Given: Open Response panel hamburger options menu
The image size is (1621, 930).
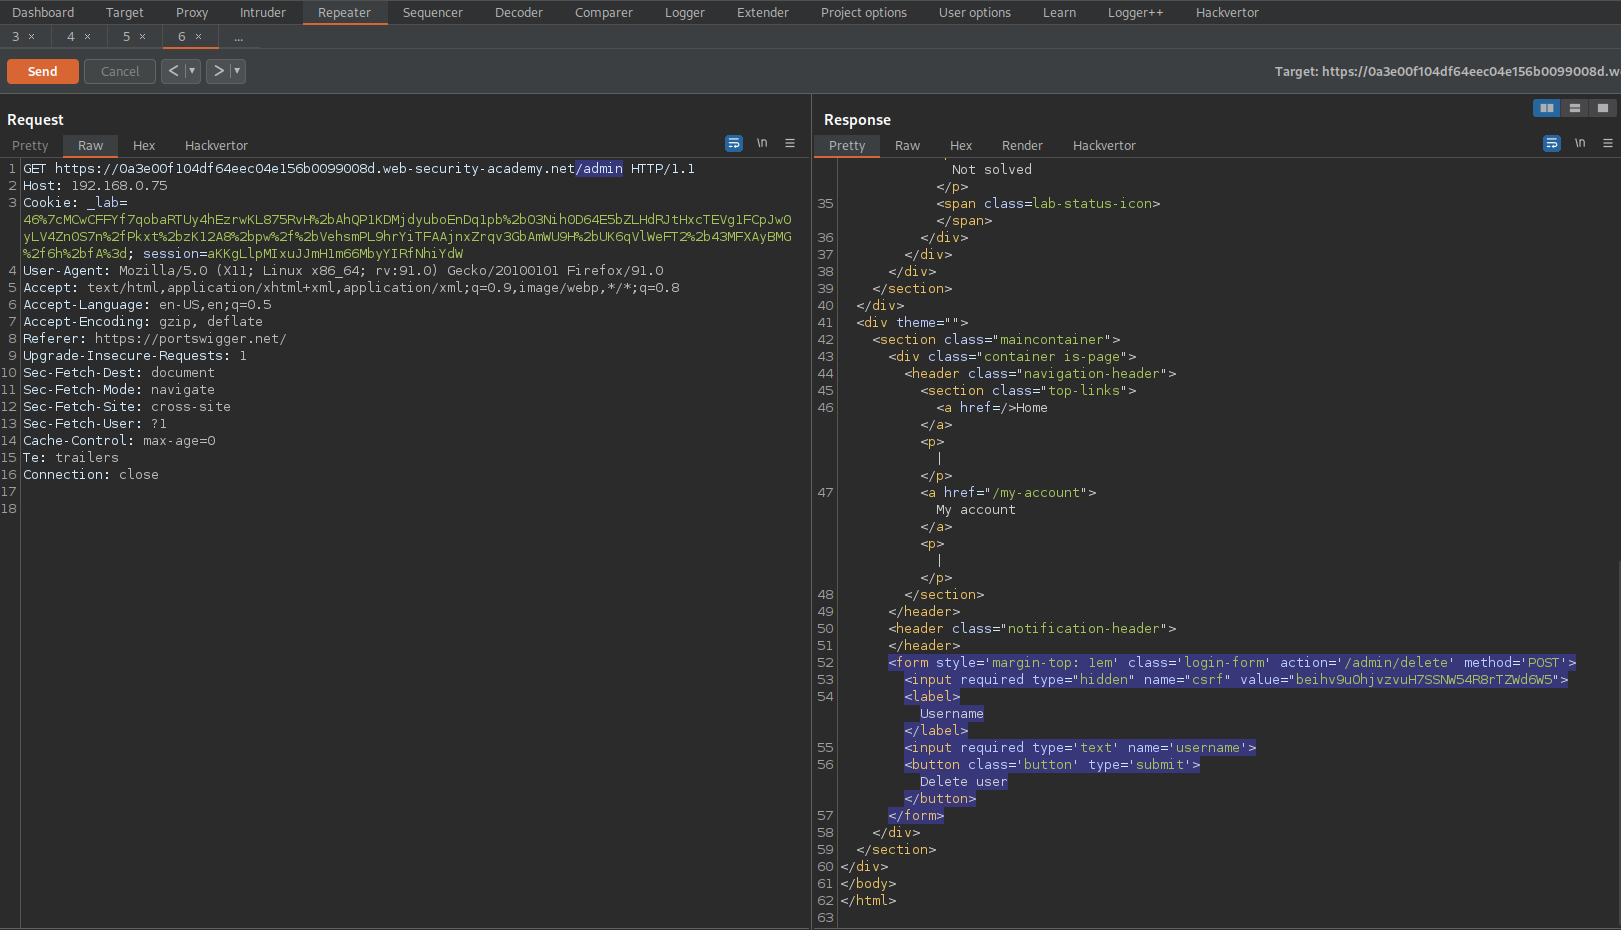Looking at the screenshot, I should 1608,144.
